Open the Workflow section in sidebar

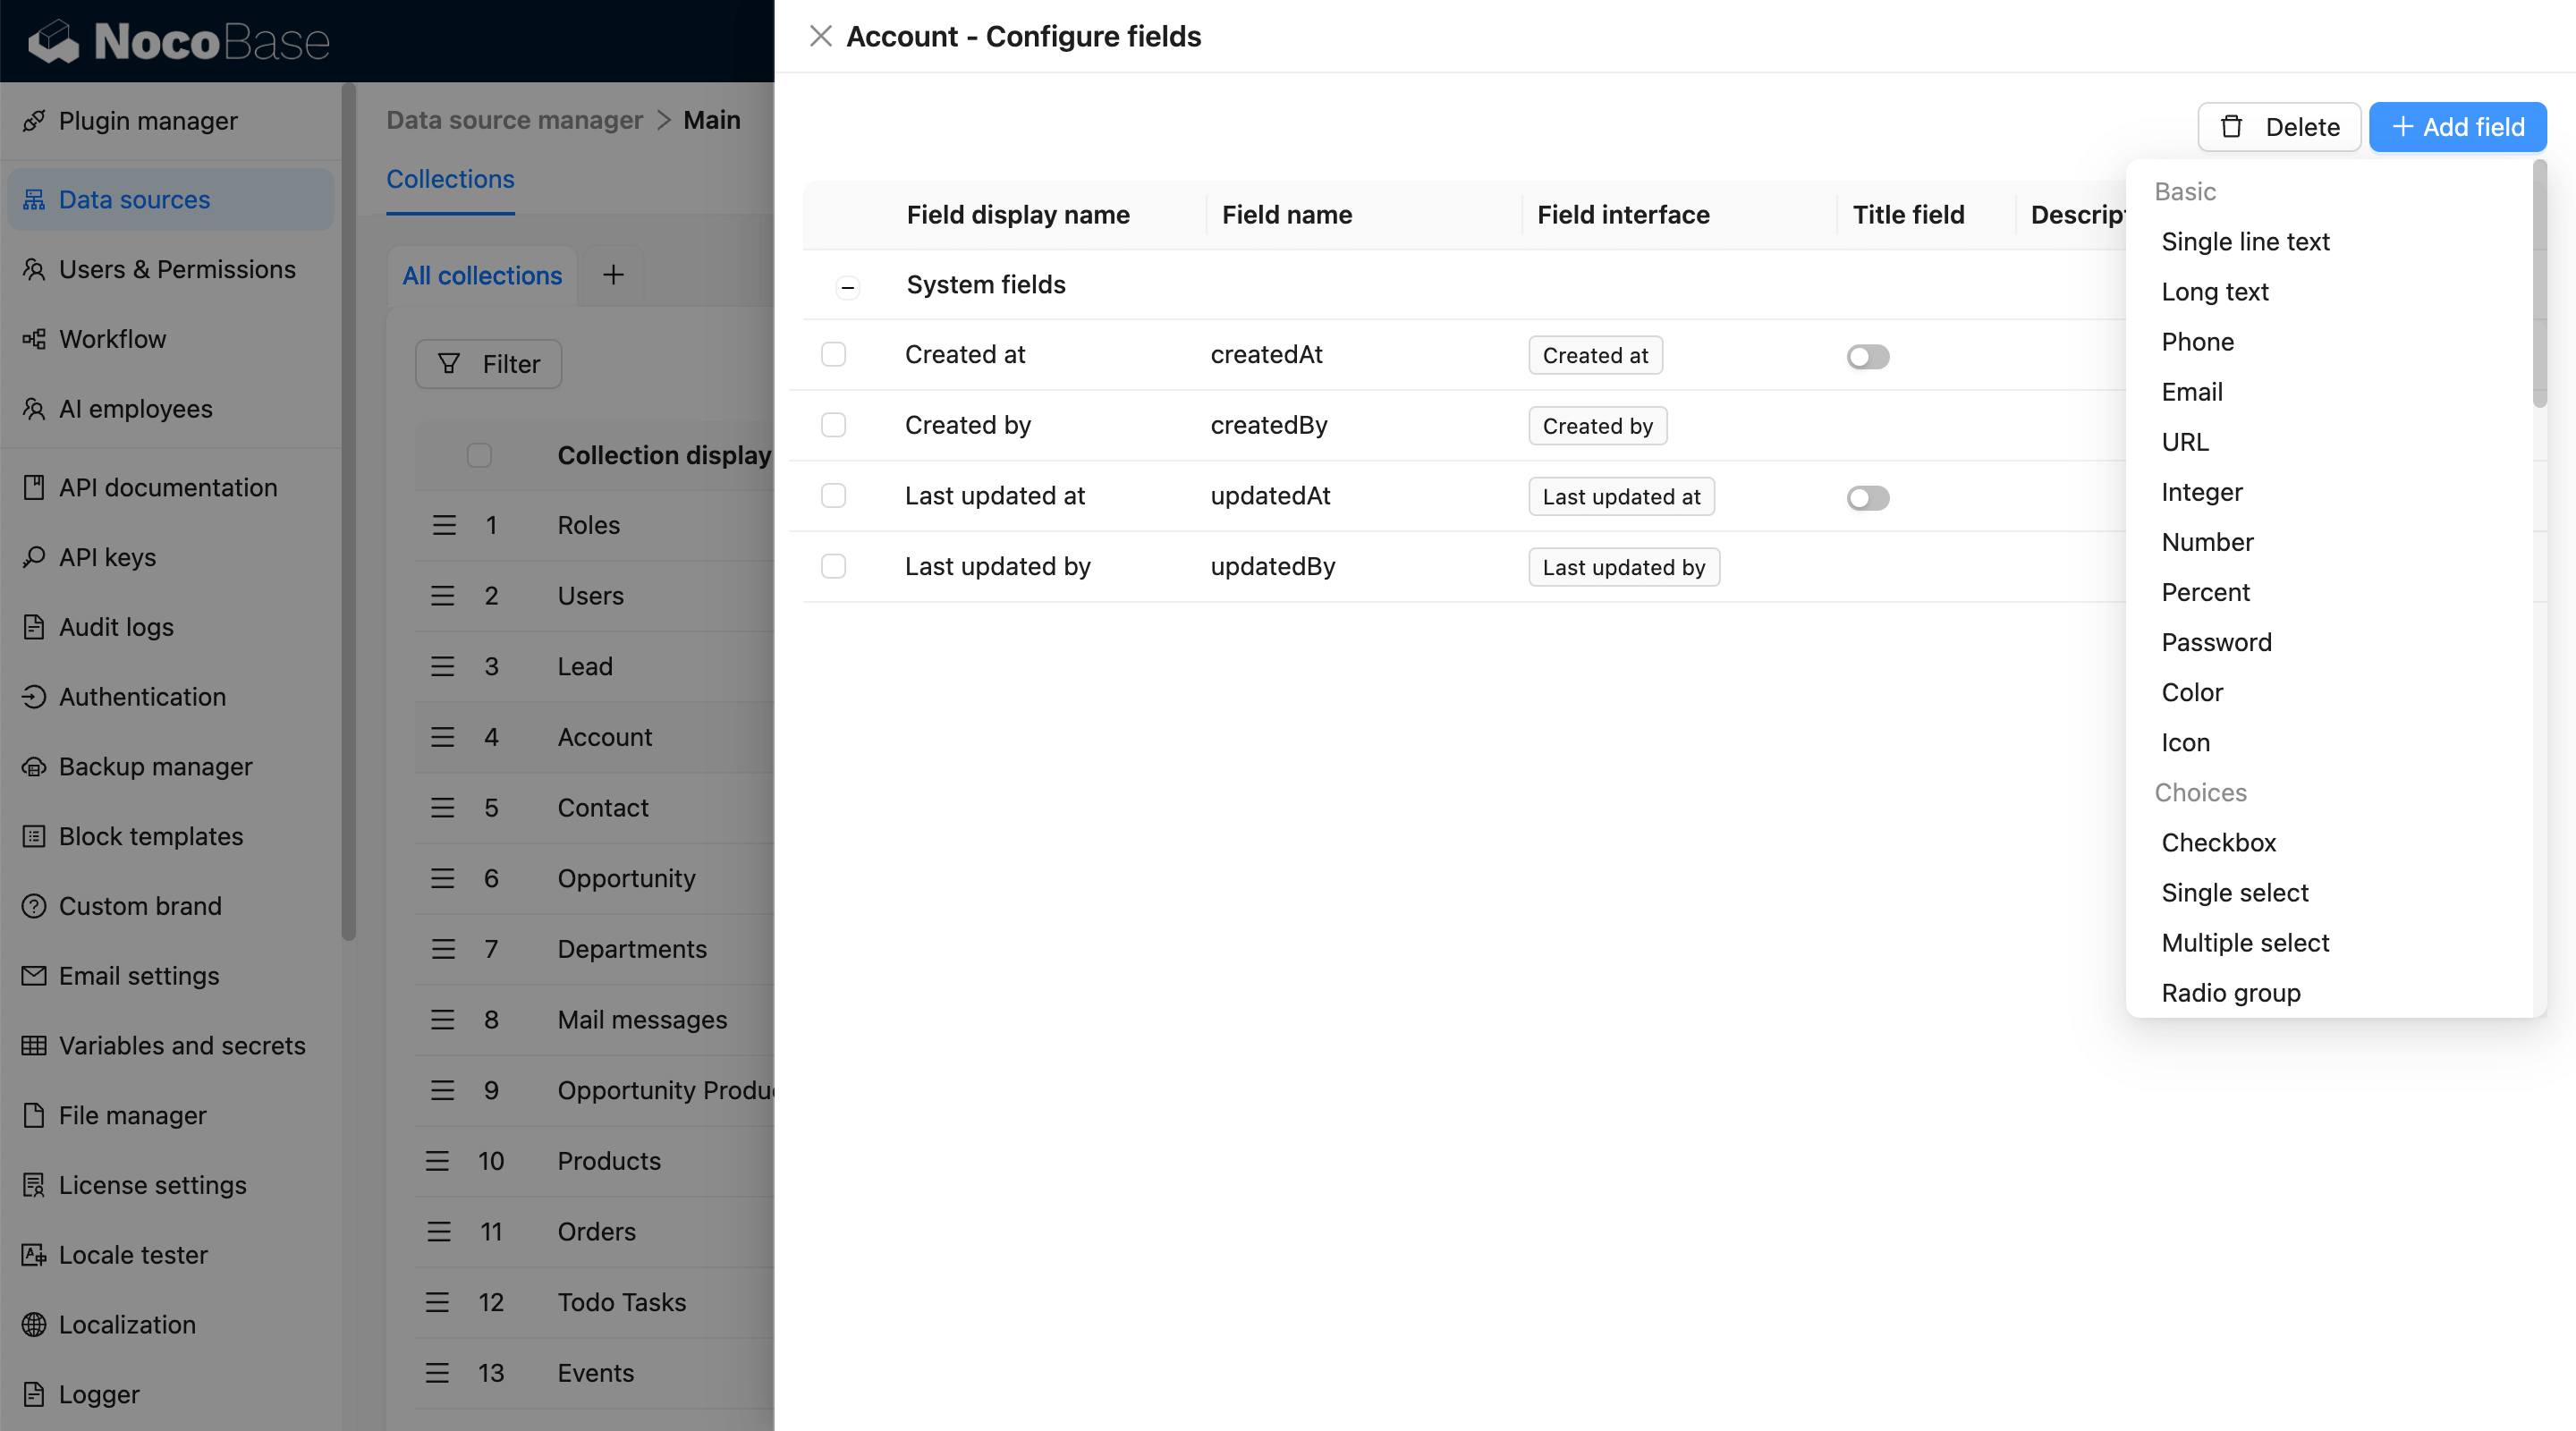pos(113,338)
